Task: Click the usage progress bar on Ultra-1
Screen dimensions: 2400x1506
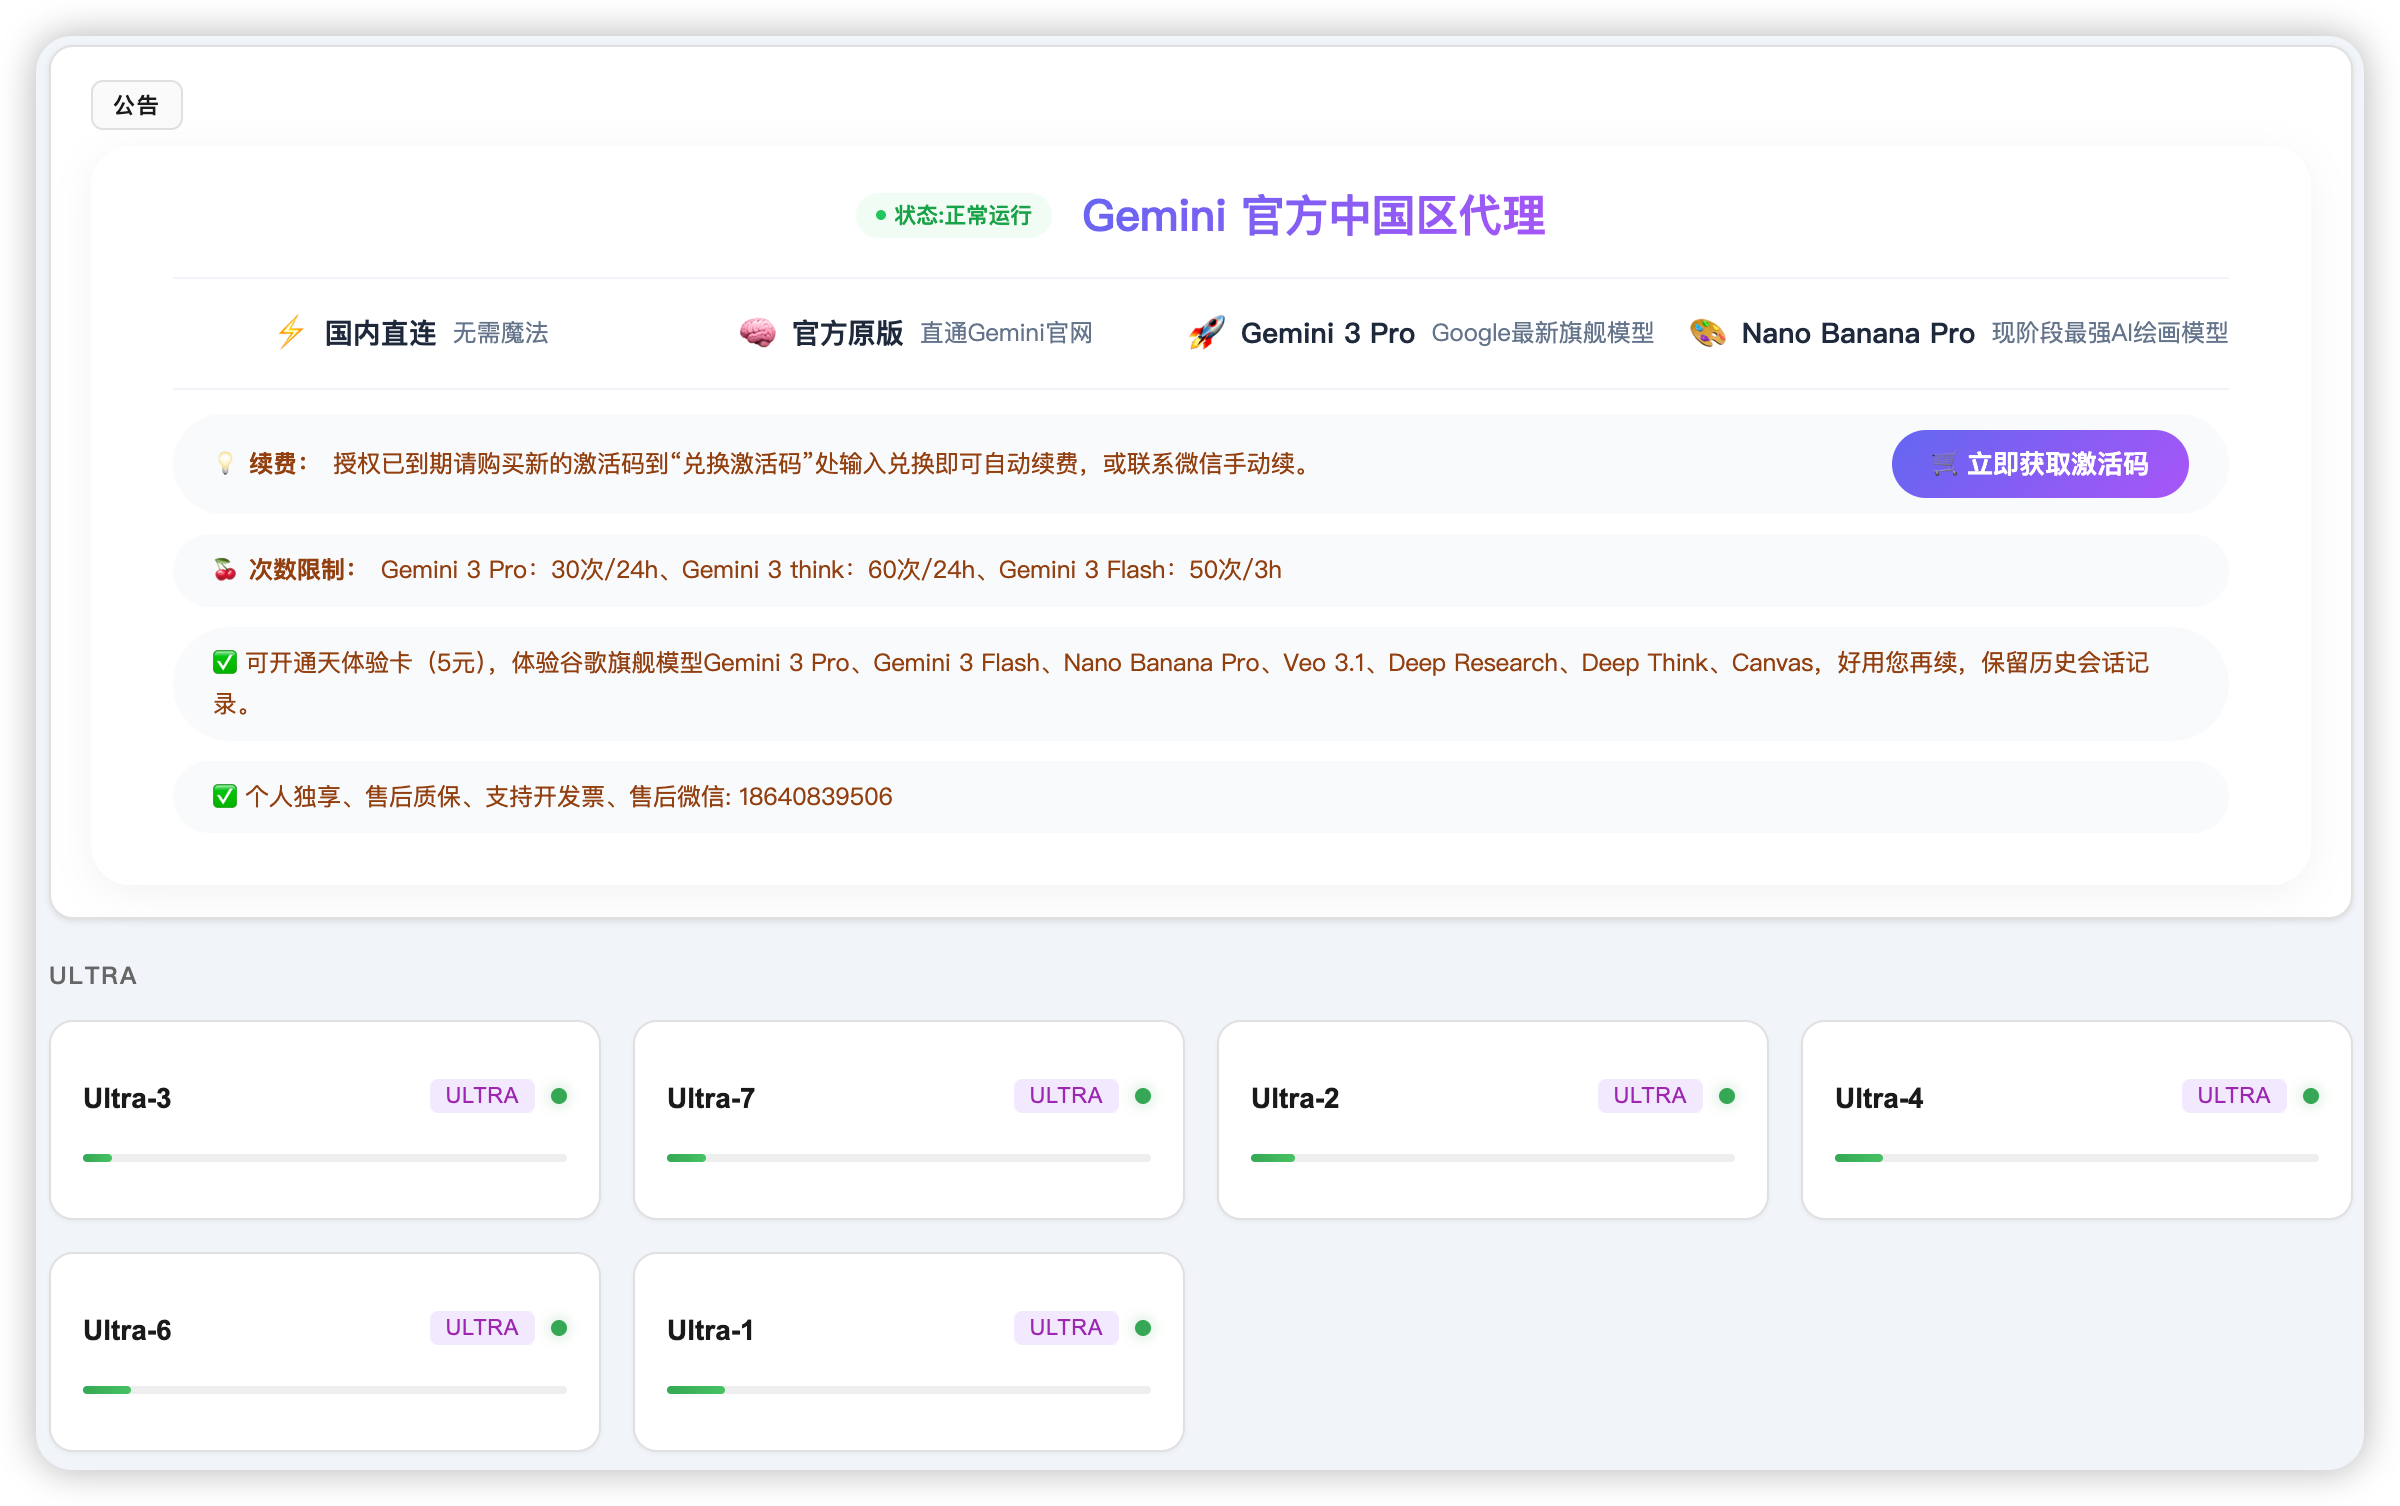Action: click(x=908, y=1390)
